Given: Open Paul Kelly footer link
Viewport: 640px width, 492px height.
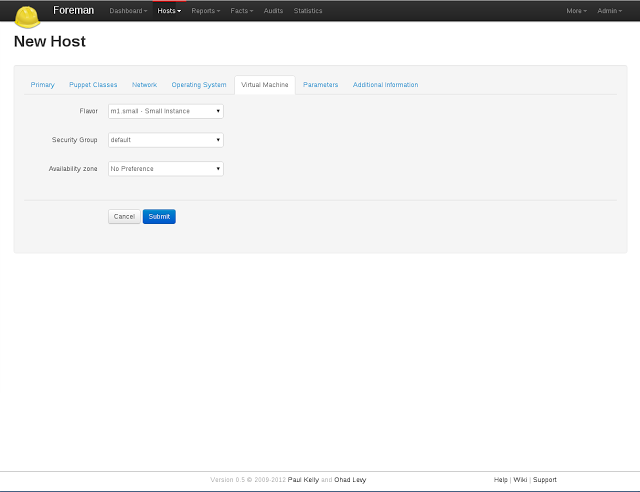Looking at the screenshot, I should (303, 480).
